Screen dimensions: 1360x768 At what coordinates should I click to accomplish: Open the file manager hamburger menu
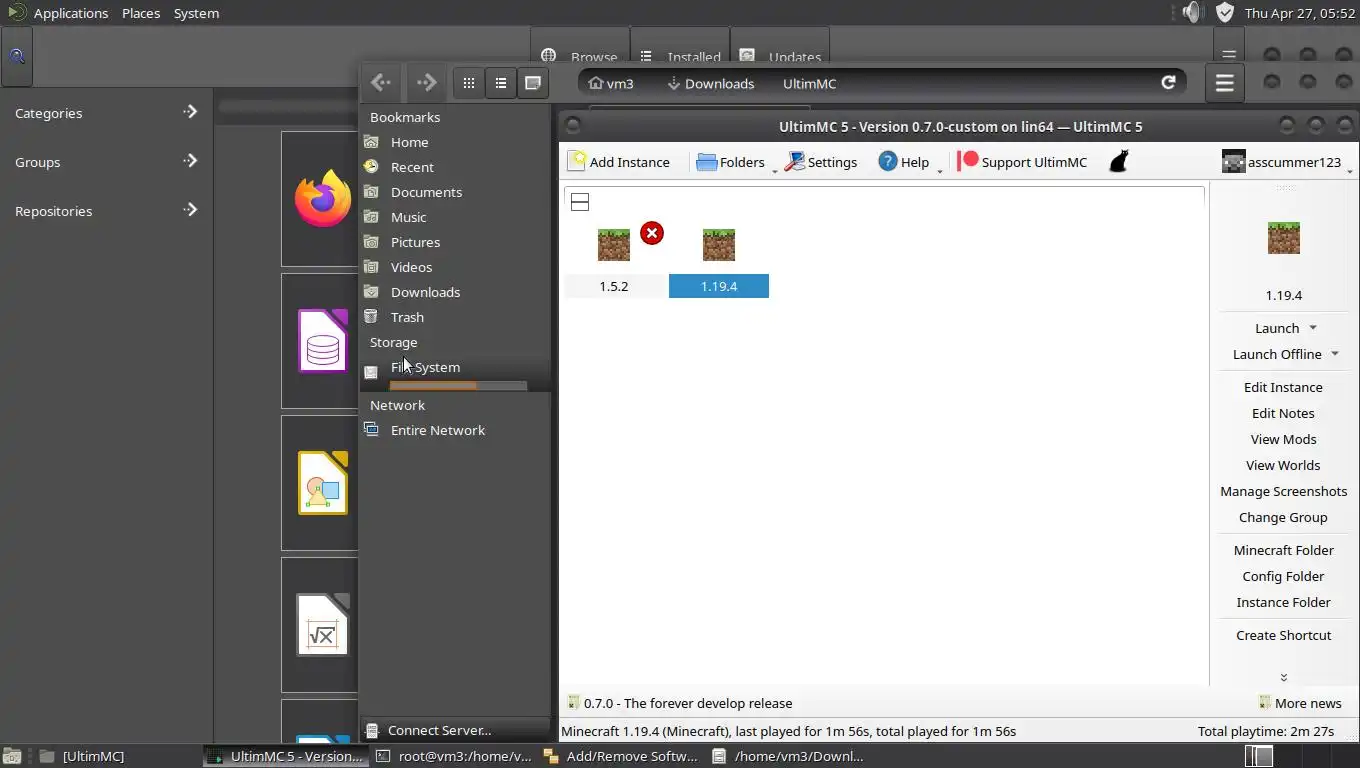tap(1224, 83)
